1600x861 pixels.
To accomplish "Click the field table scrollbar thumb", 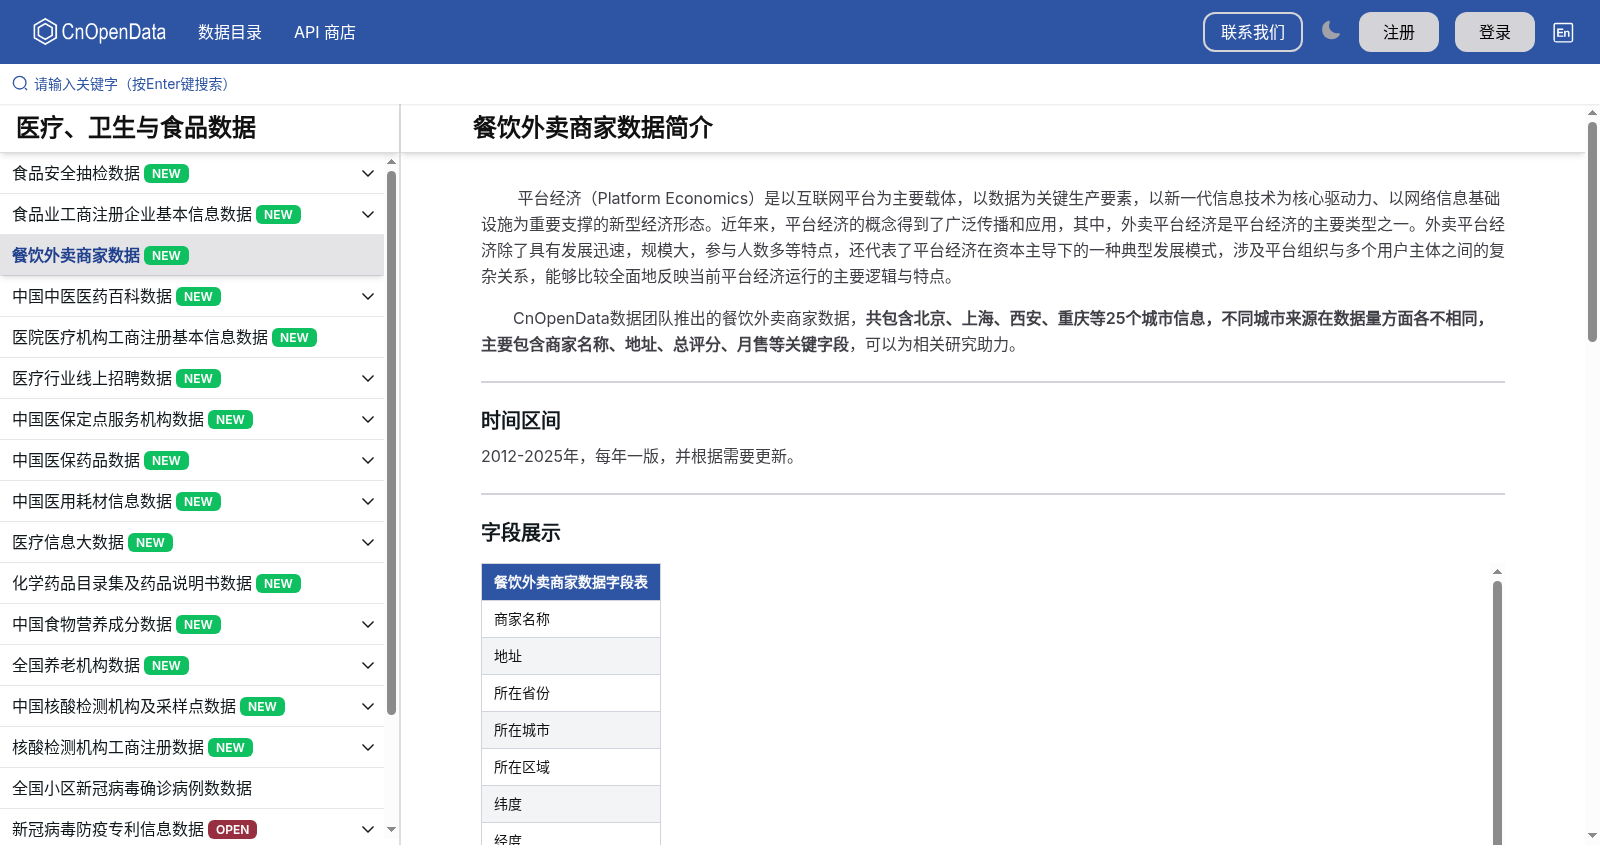I will coord(1497,713).
